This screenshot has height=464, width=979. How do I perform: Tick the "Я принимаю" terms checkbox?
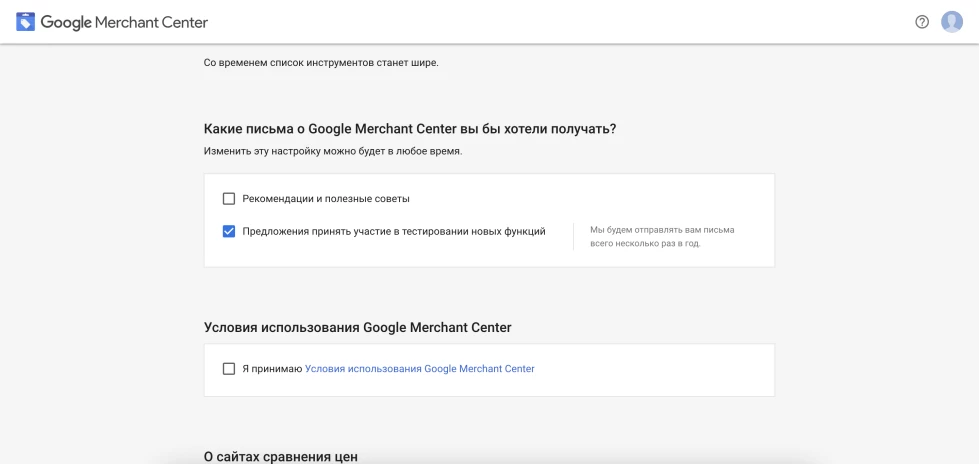(229, 369)
